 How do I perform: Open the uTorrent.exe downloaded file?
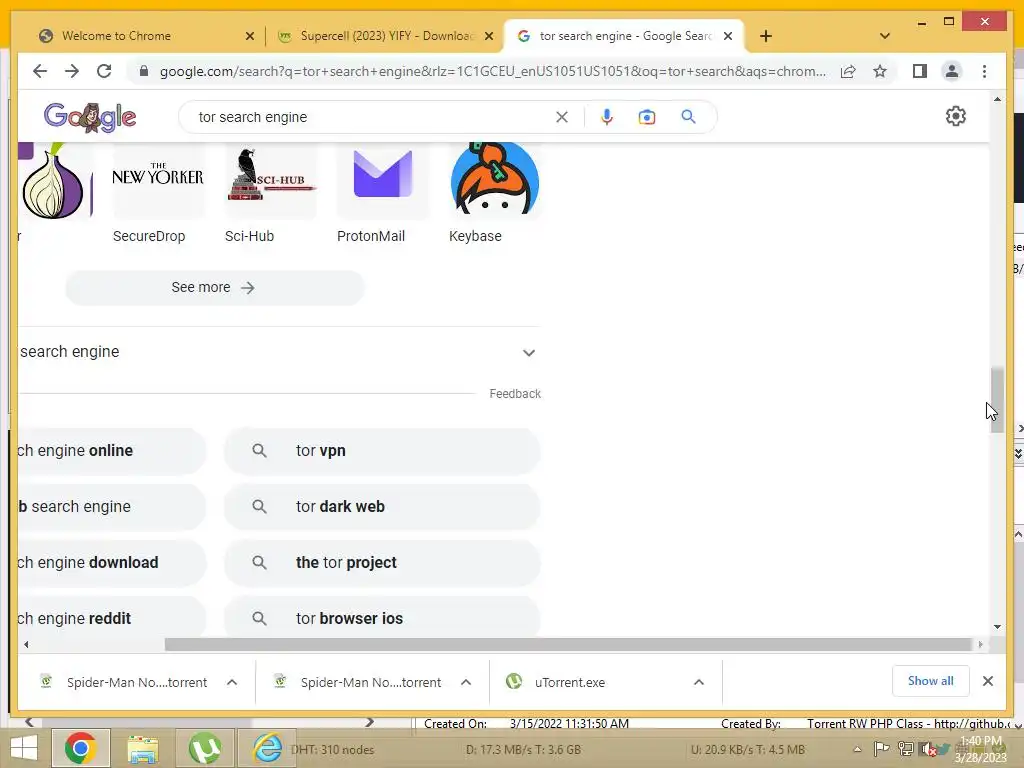(569, 682)
